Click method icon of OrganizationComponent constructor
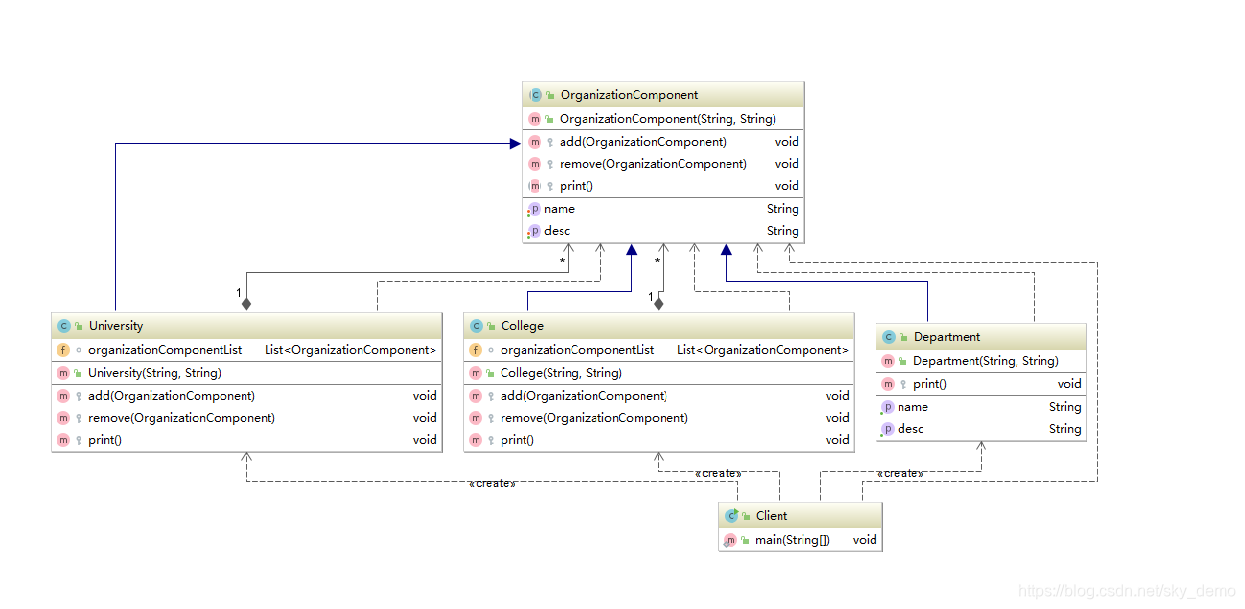 pos(535,119)
